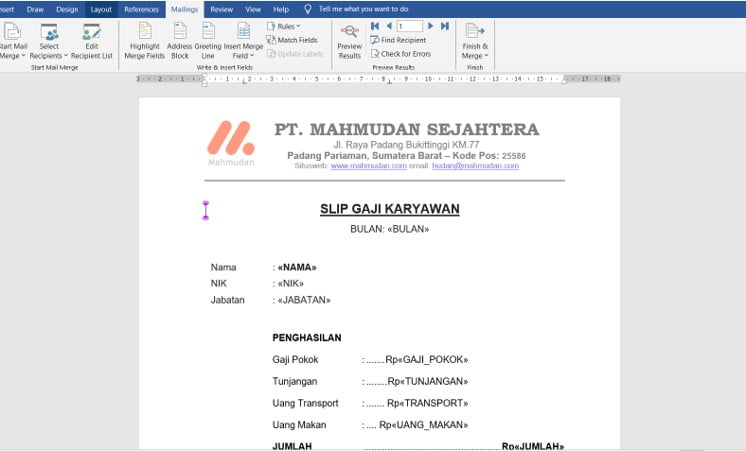Image resolution: width=746 pixels, height=451 pixels.
Task: Click Find Recipient
Action: coord(402,40)
